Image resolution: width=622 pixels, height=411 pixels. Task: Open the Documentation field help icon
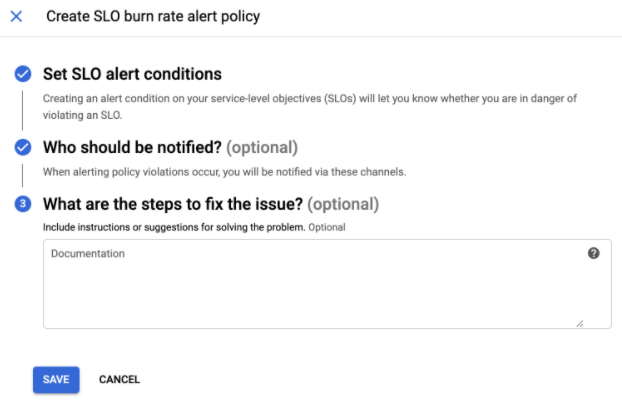(593, 254)
